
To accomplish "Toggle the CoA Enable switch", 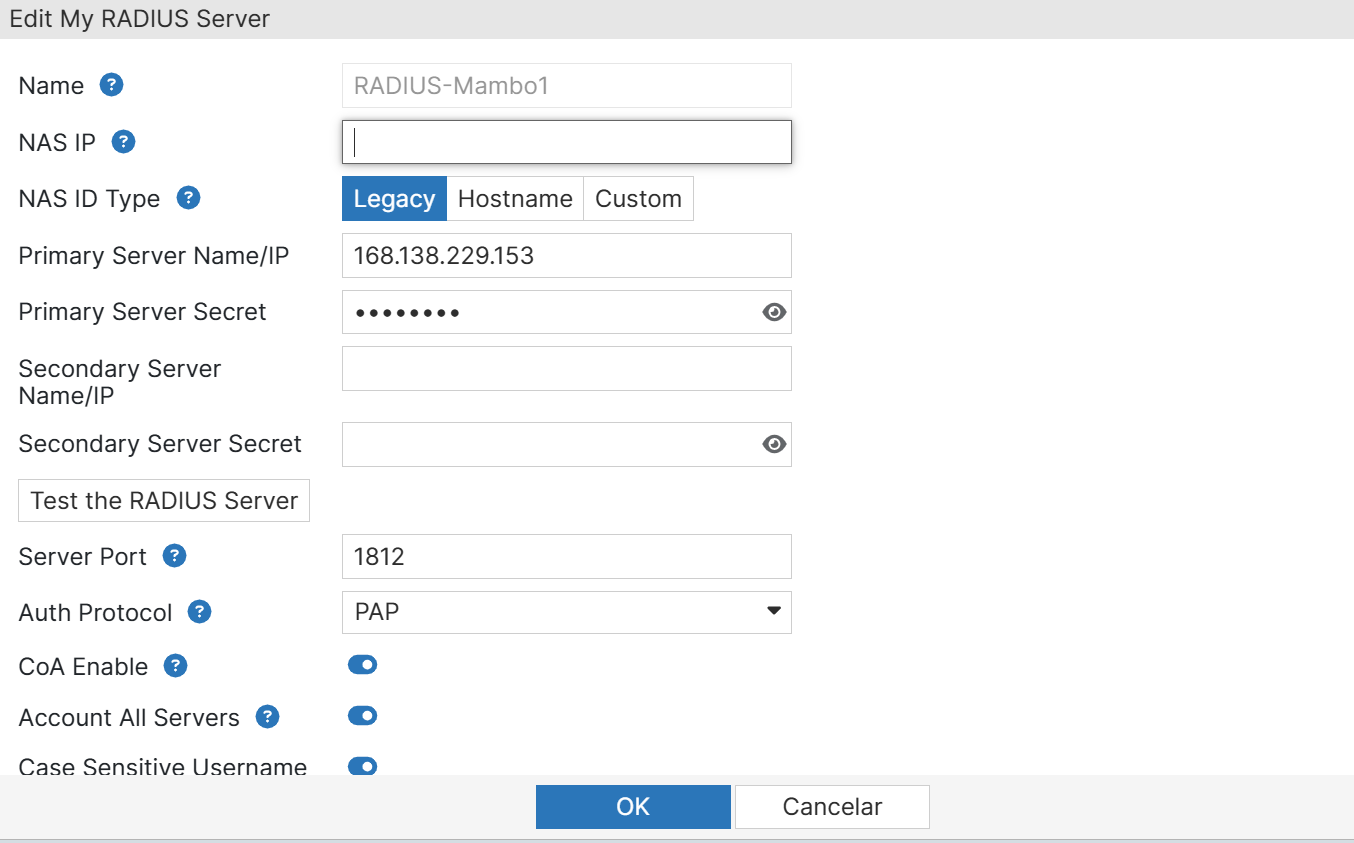I will coord(362,665).
